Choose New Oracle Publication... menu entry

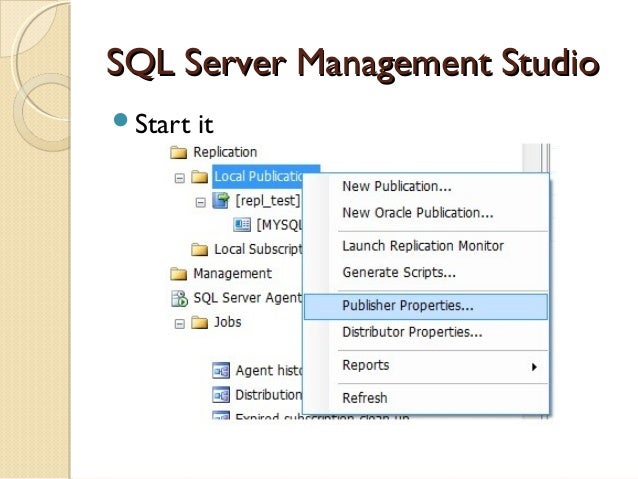426,213
